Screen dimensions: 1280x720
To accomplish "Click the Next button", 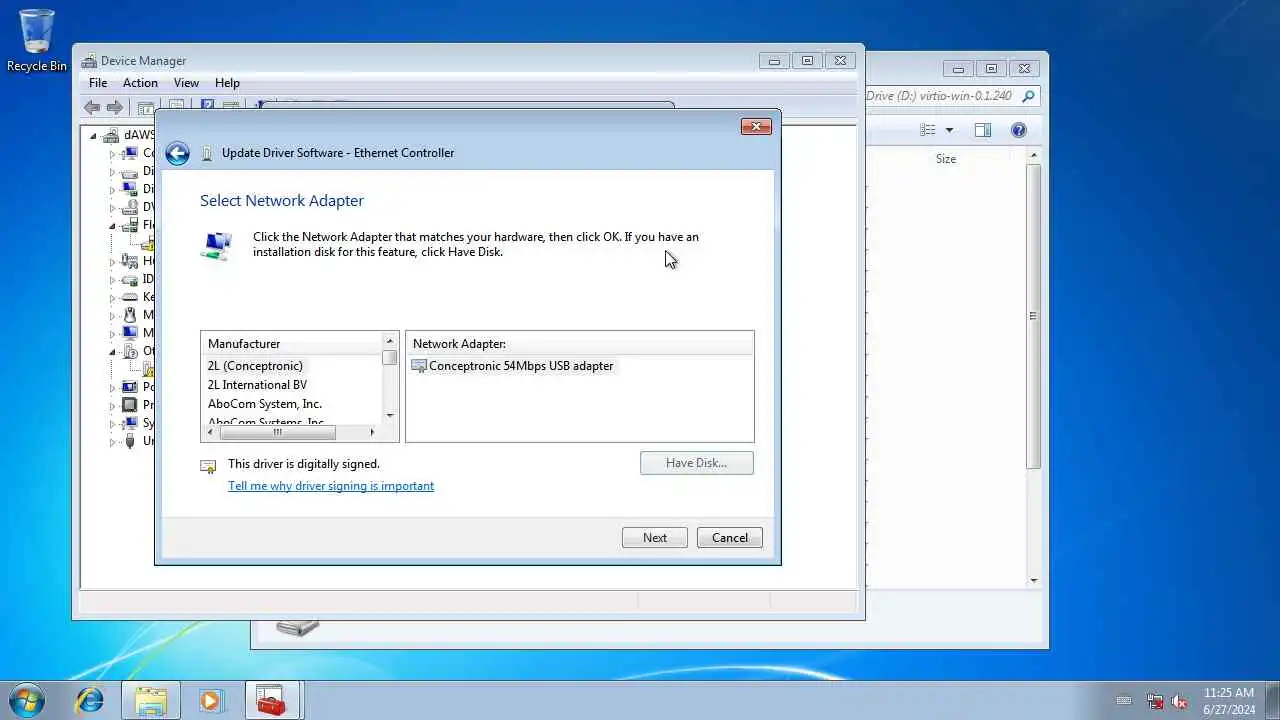I will pos(655,538).
